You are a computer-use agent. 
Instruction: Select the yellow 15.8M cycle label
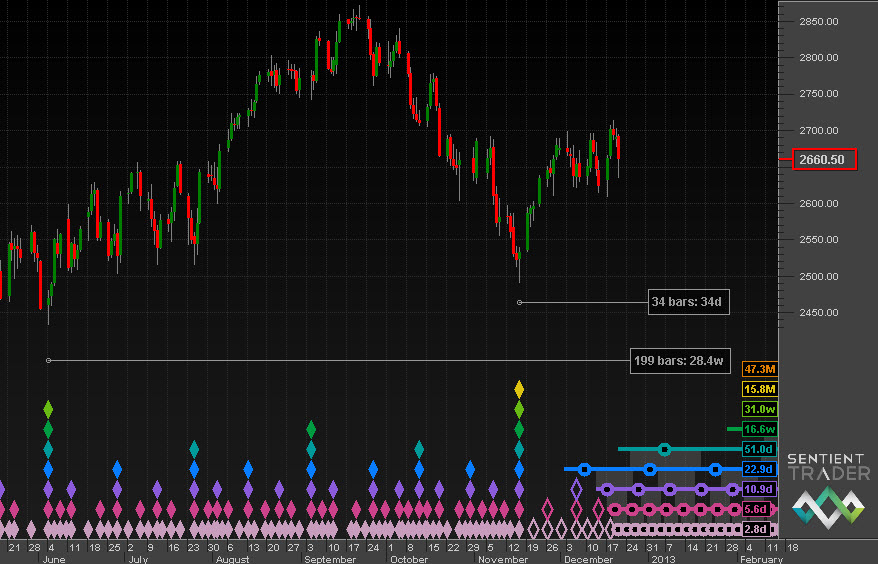click(756, 389)
